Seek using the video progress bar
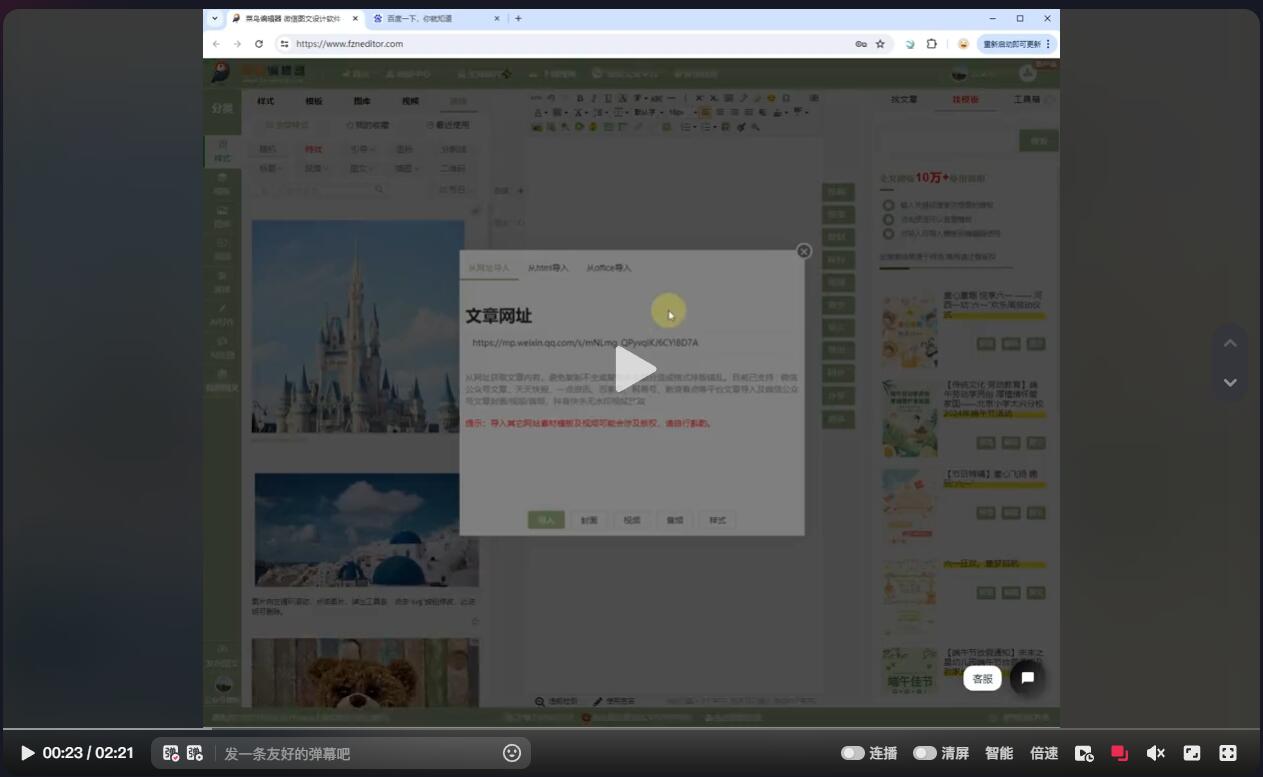The width and height of the screenshot is (1263, 777). [631, 729]
